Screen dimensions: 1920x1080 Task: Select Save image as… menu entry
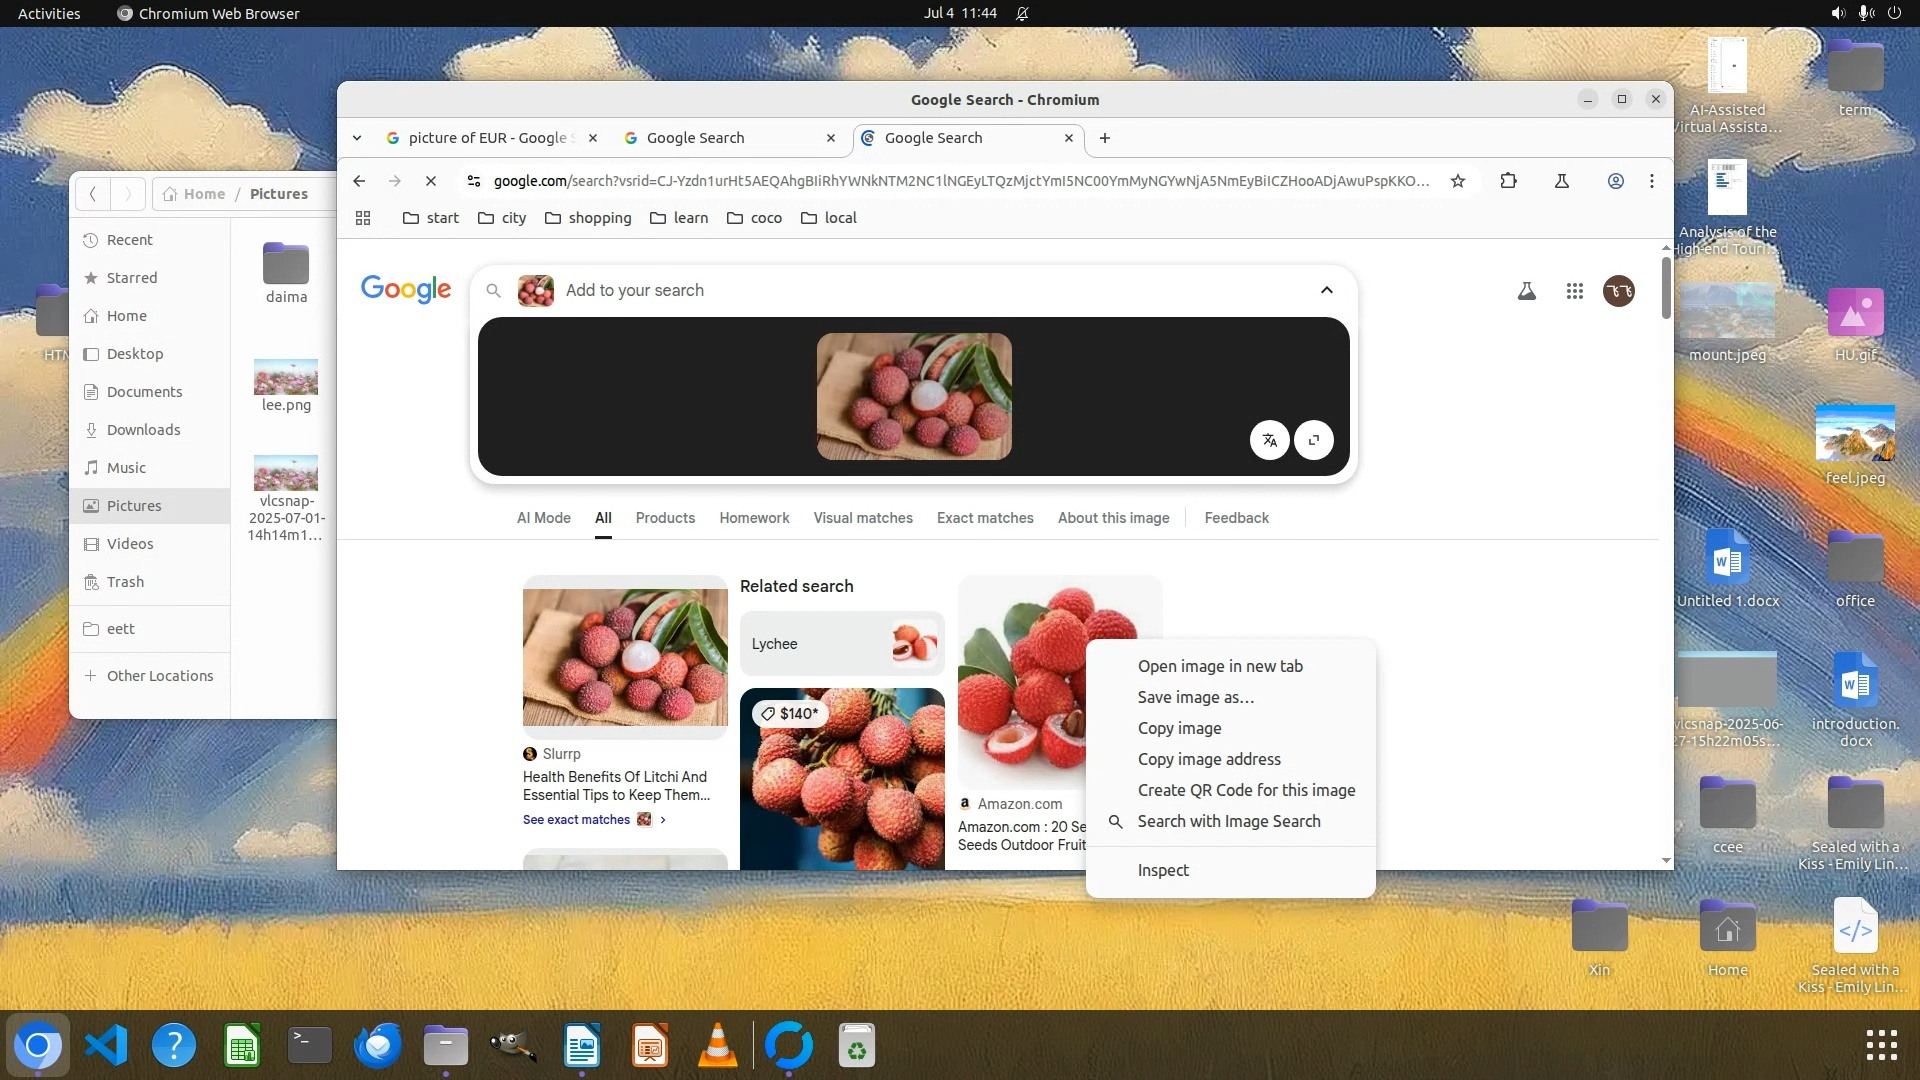(x=1195, y=697)
